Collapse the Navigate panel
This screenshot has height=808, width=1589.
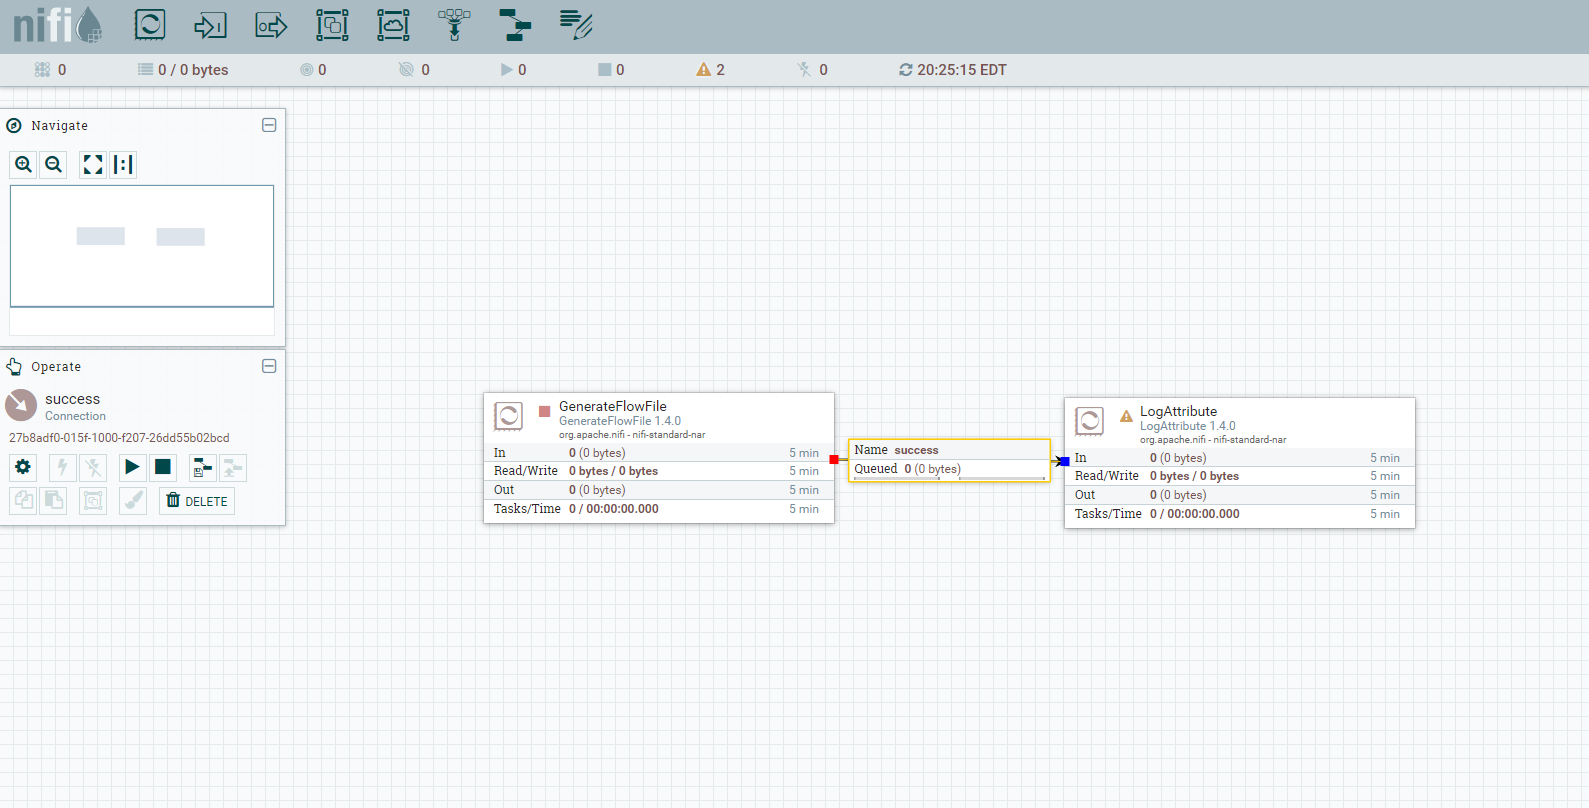coord(269,125)
